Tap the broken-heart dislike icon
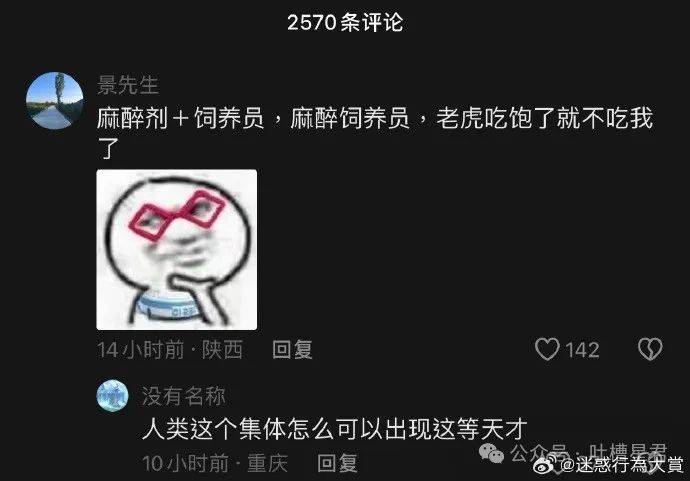 (650, 349)
